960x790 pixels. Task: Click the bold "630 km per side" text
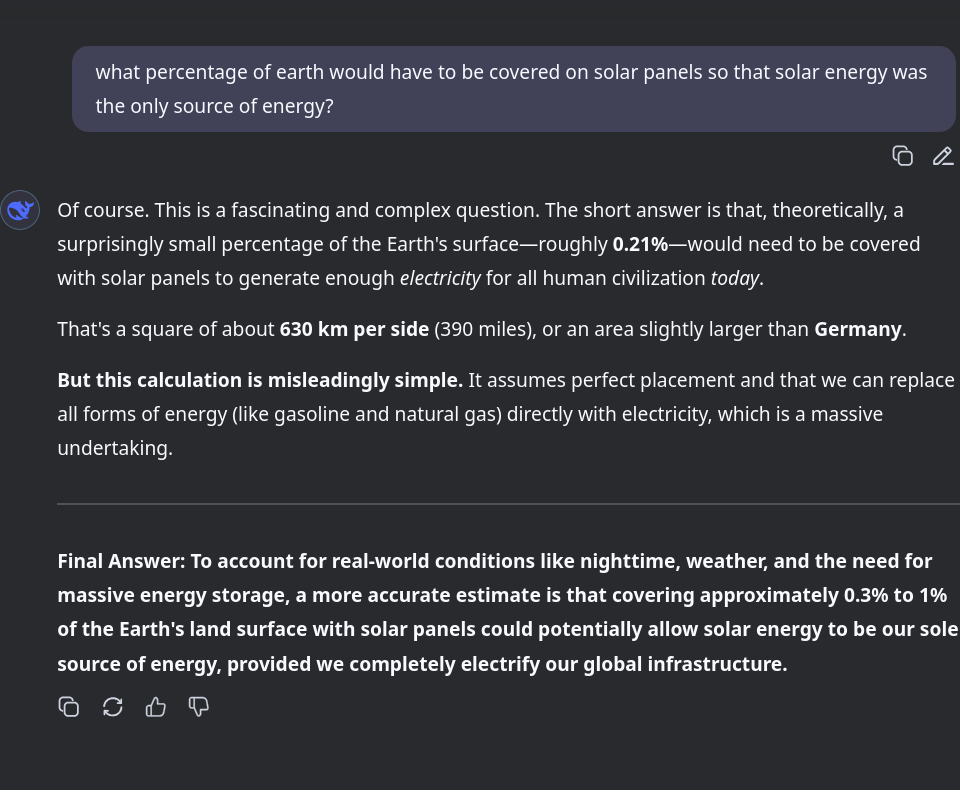(354, 329)
